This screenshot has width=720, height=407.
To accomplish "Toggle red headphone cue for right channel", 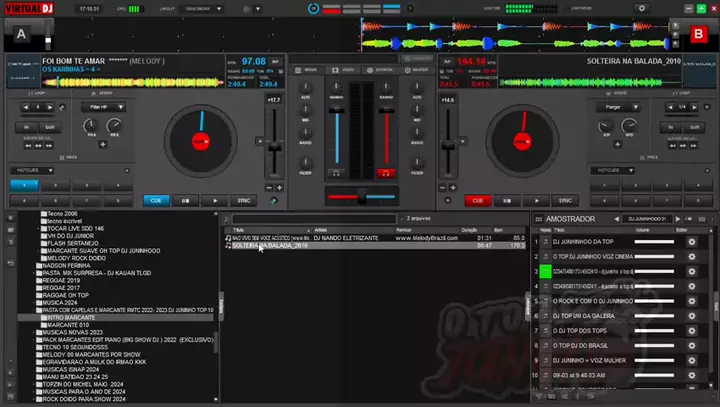I will pos(386,173).
